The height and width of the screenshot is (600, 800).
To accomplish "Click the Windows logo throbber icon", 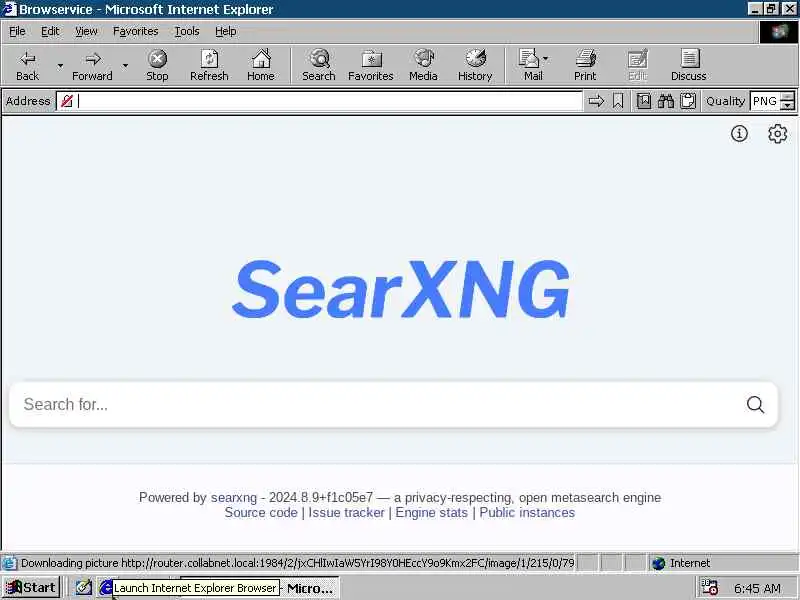I will [x=779, y=32].
